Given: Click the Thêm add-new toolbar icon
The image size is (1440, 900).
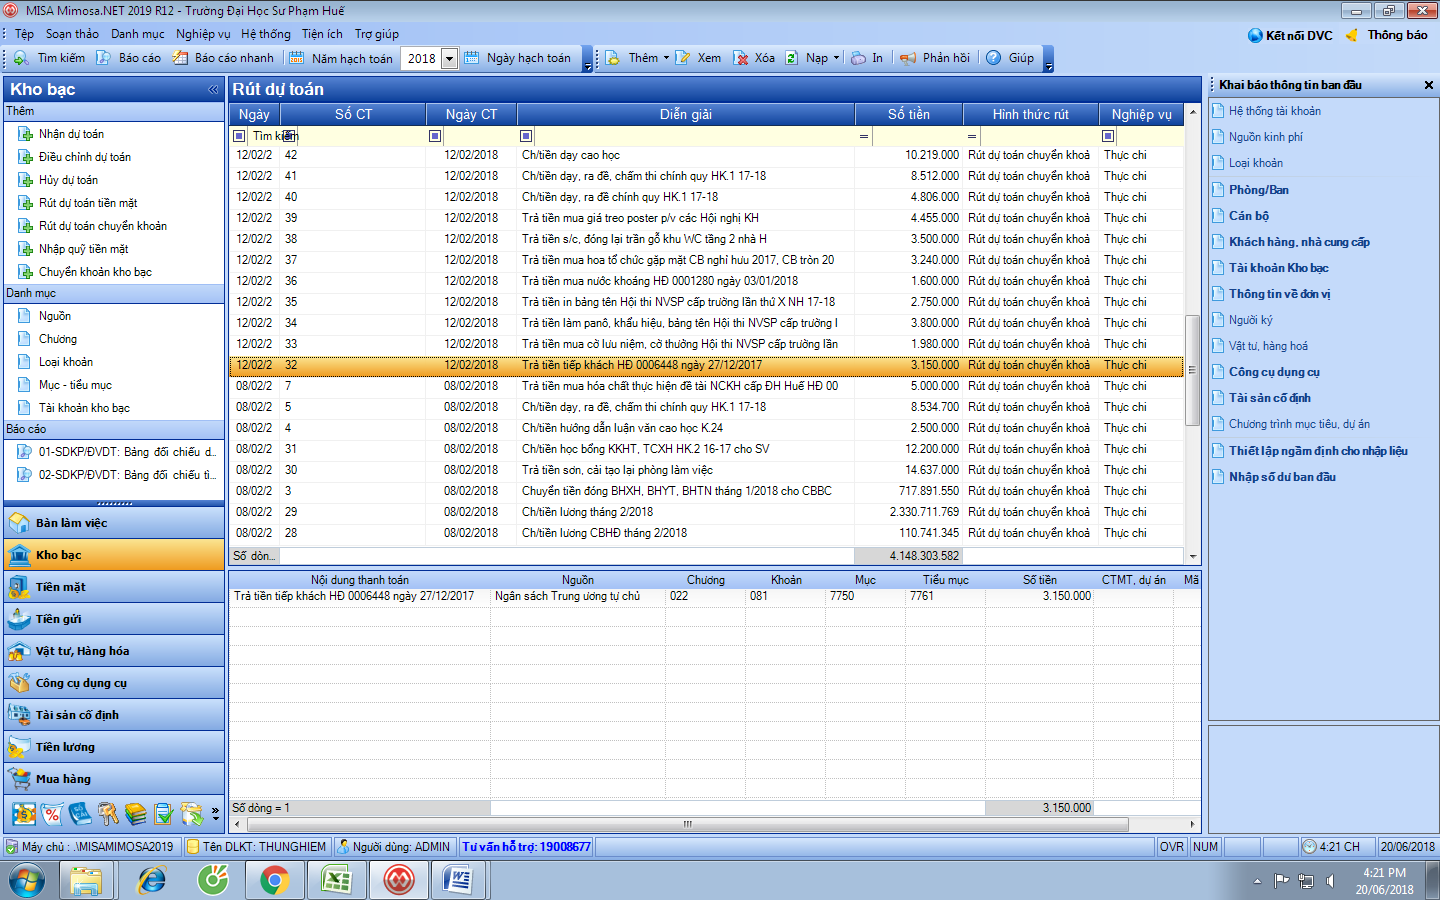Looking at the screenshot, I should (613, 58).
